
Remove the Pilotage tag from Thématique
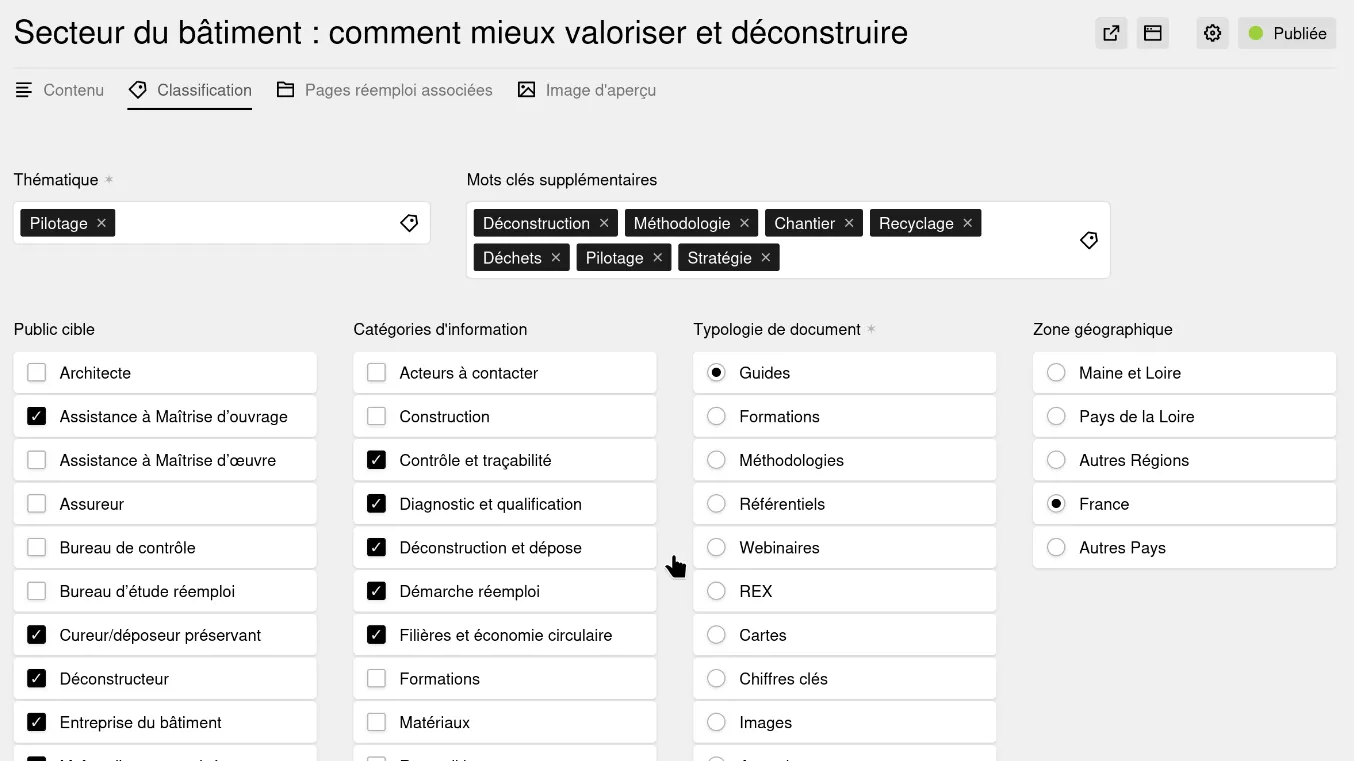coord(100,222)
